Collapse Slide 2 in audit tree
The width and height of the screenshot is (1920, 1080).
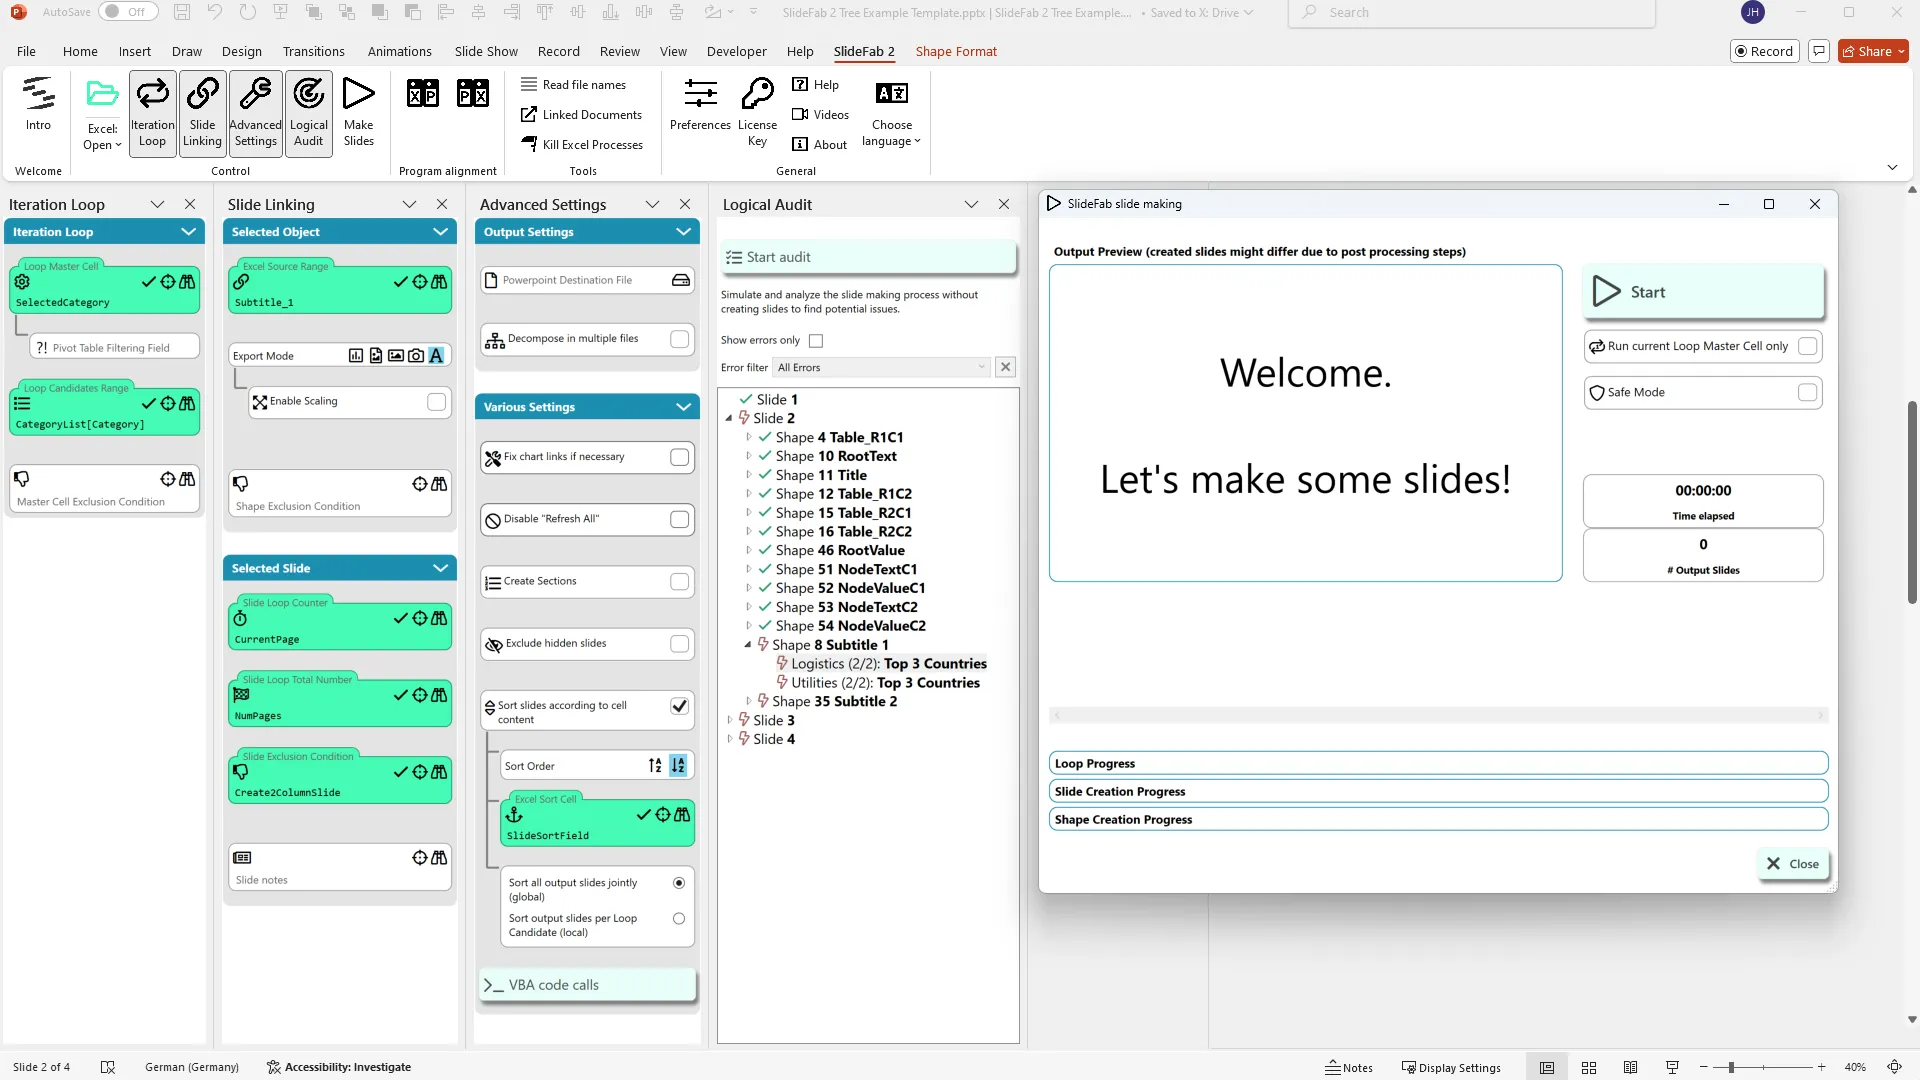pyautogui.click(x=729, y=419)
